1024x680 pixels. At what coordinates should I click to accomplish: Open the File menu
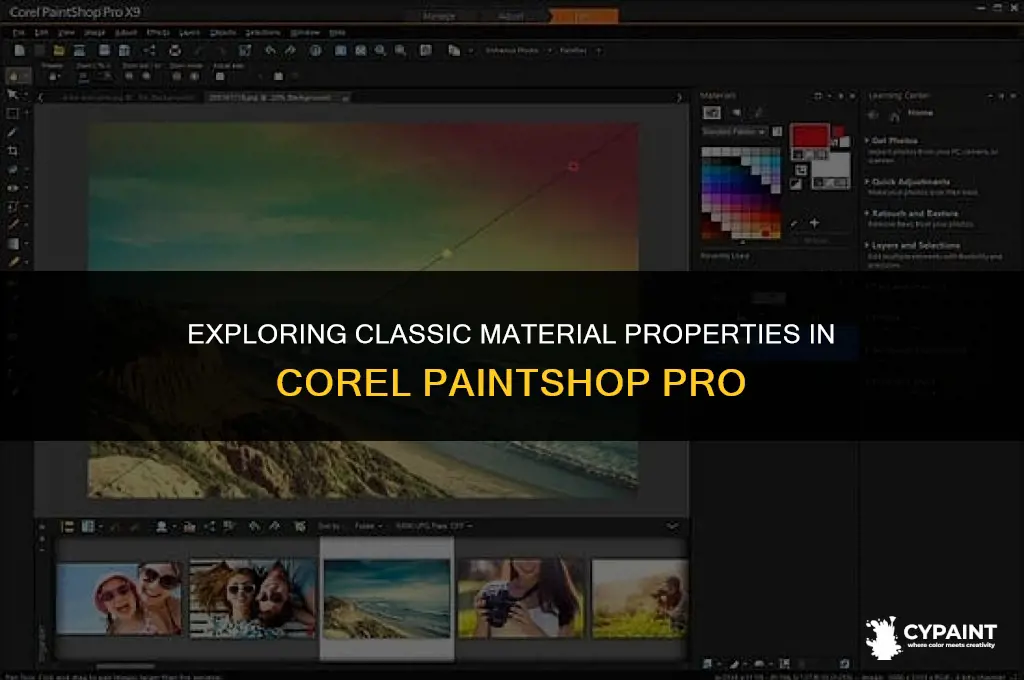18,33
